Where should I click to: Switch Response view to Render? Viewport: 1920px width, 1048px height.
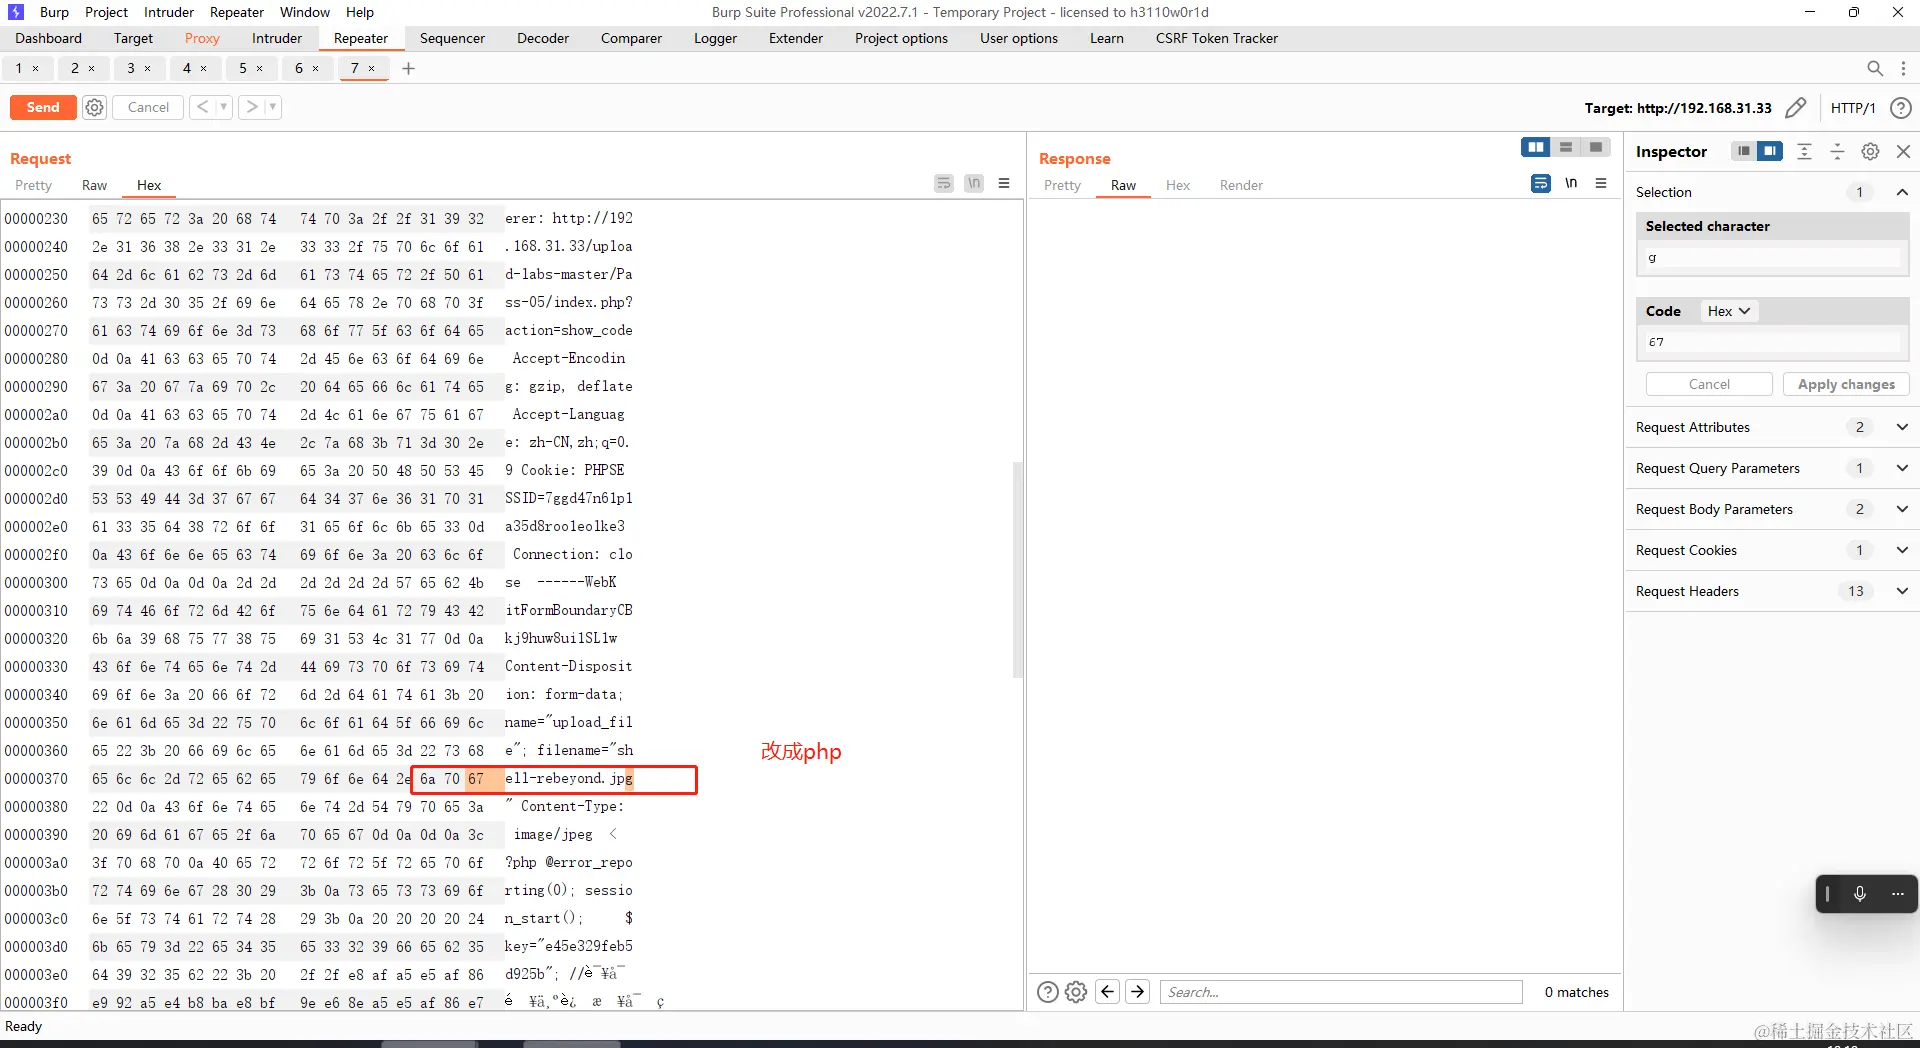pos(1241,185)
